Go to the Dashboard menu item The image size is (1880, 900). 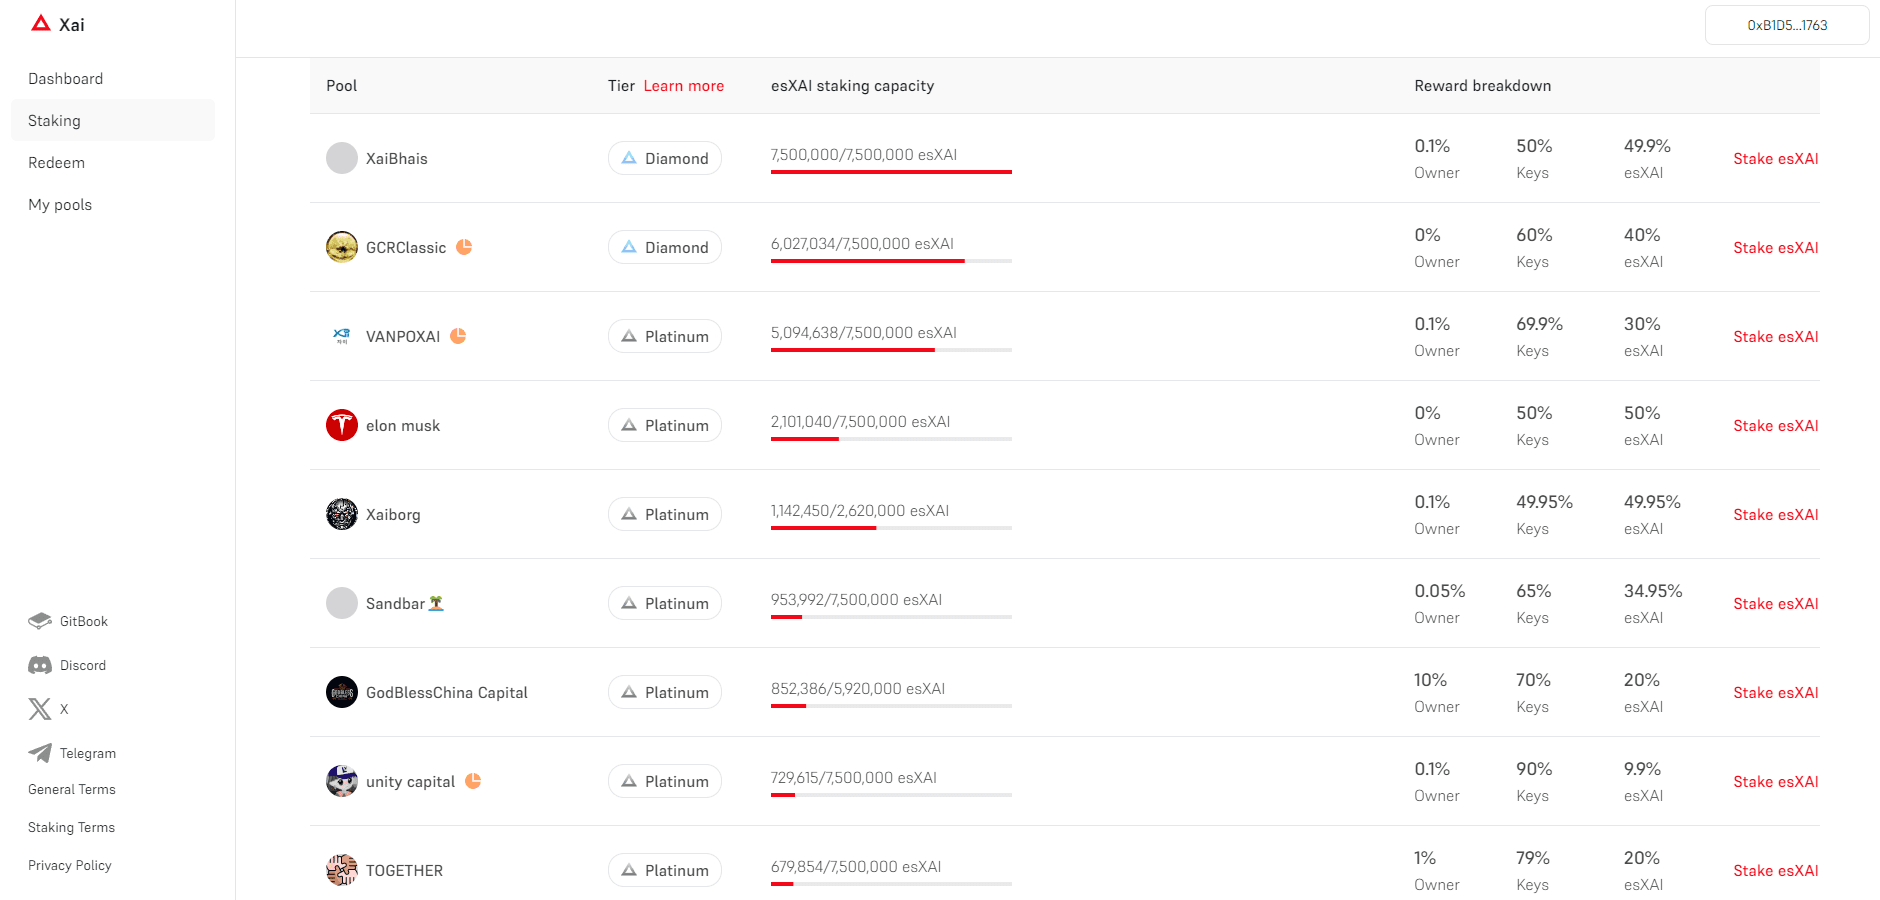click(66, 79)
